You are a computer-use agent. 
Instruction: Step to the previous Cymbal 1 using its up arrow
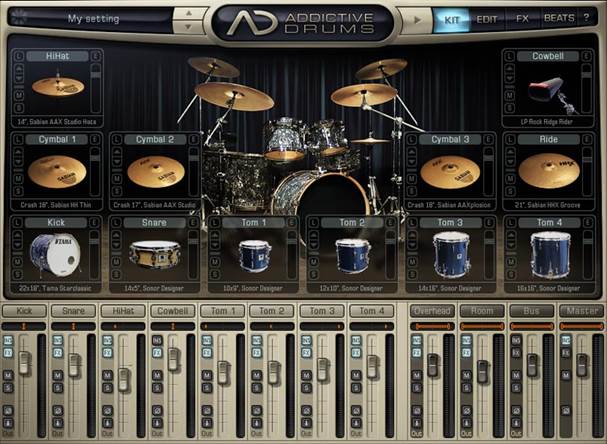click(18, 151)
